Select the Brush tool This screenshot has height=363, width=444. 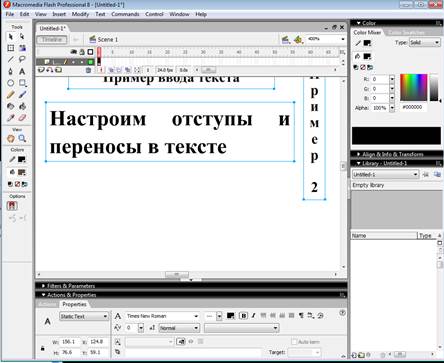click(22, 95)
